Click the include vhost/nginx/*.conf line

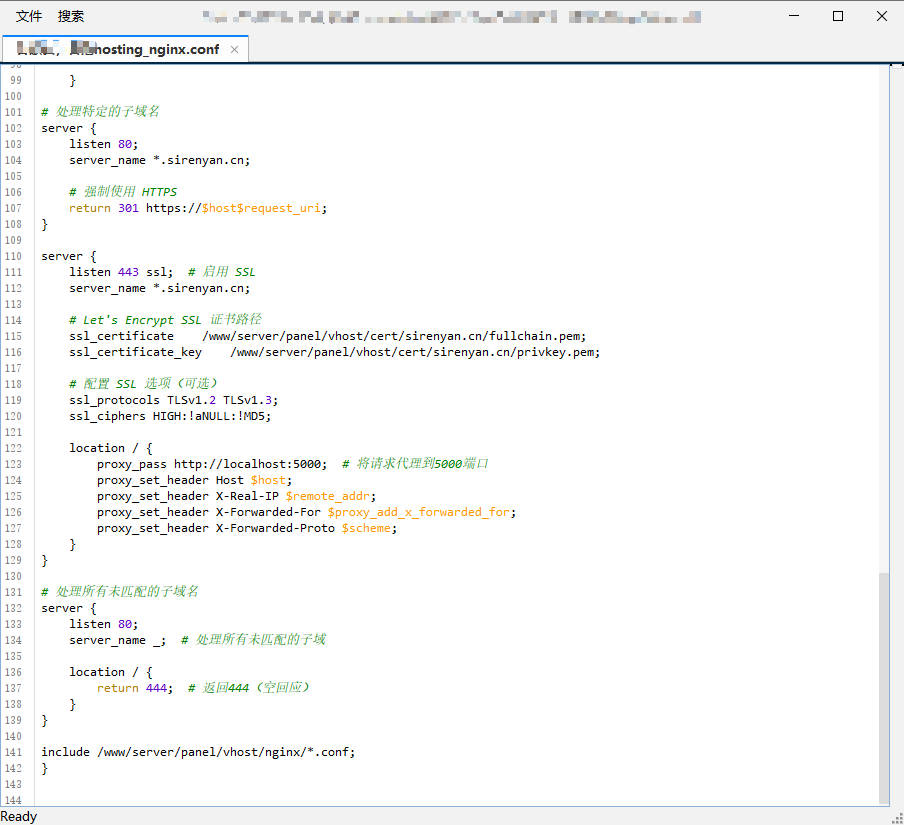198,752
